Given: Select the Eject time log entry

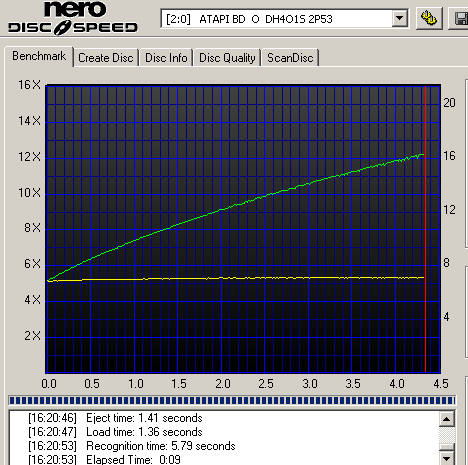Looking at the screenshot, I should pyautogui.click(x=115, y=418).
